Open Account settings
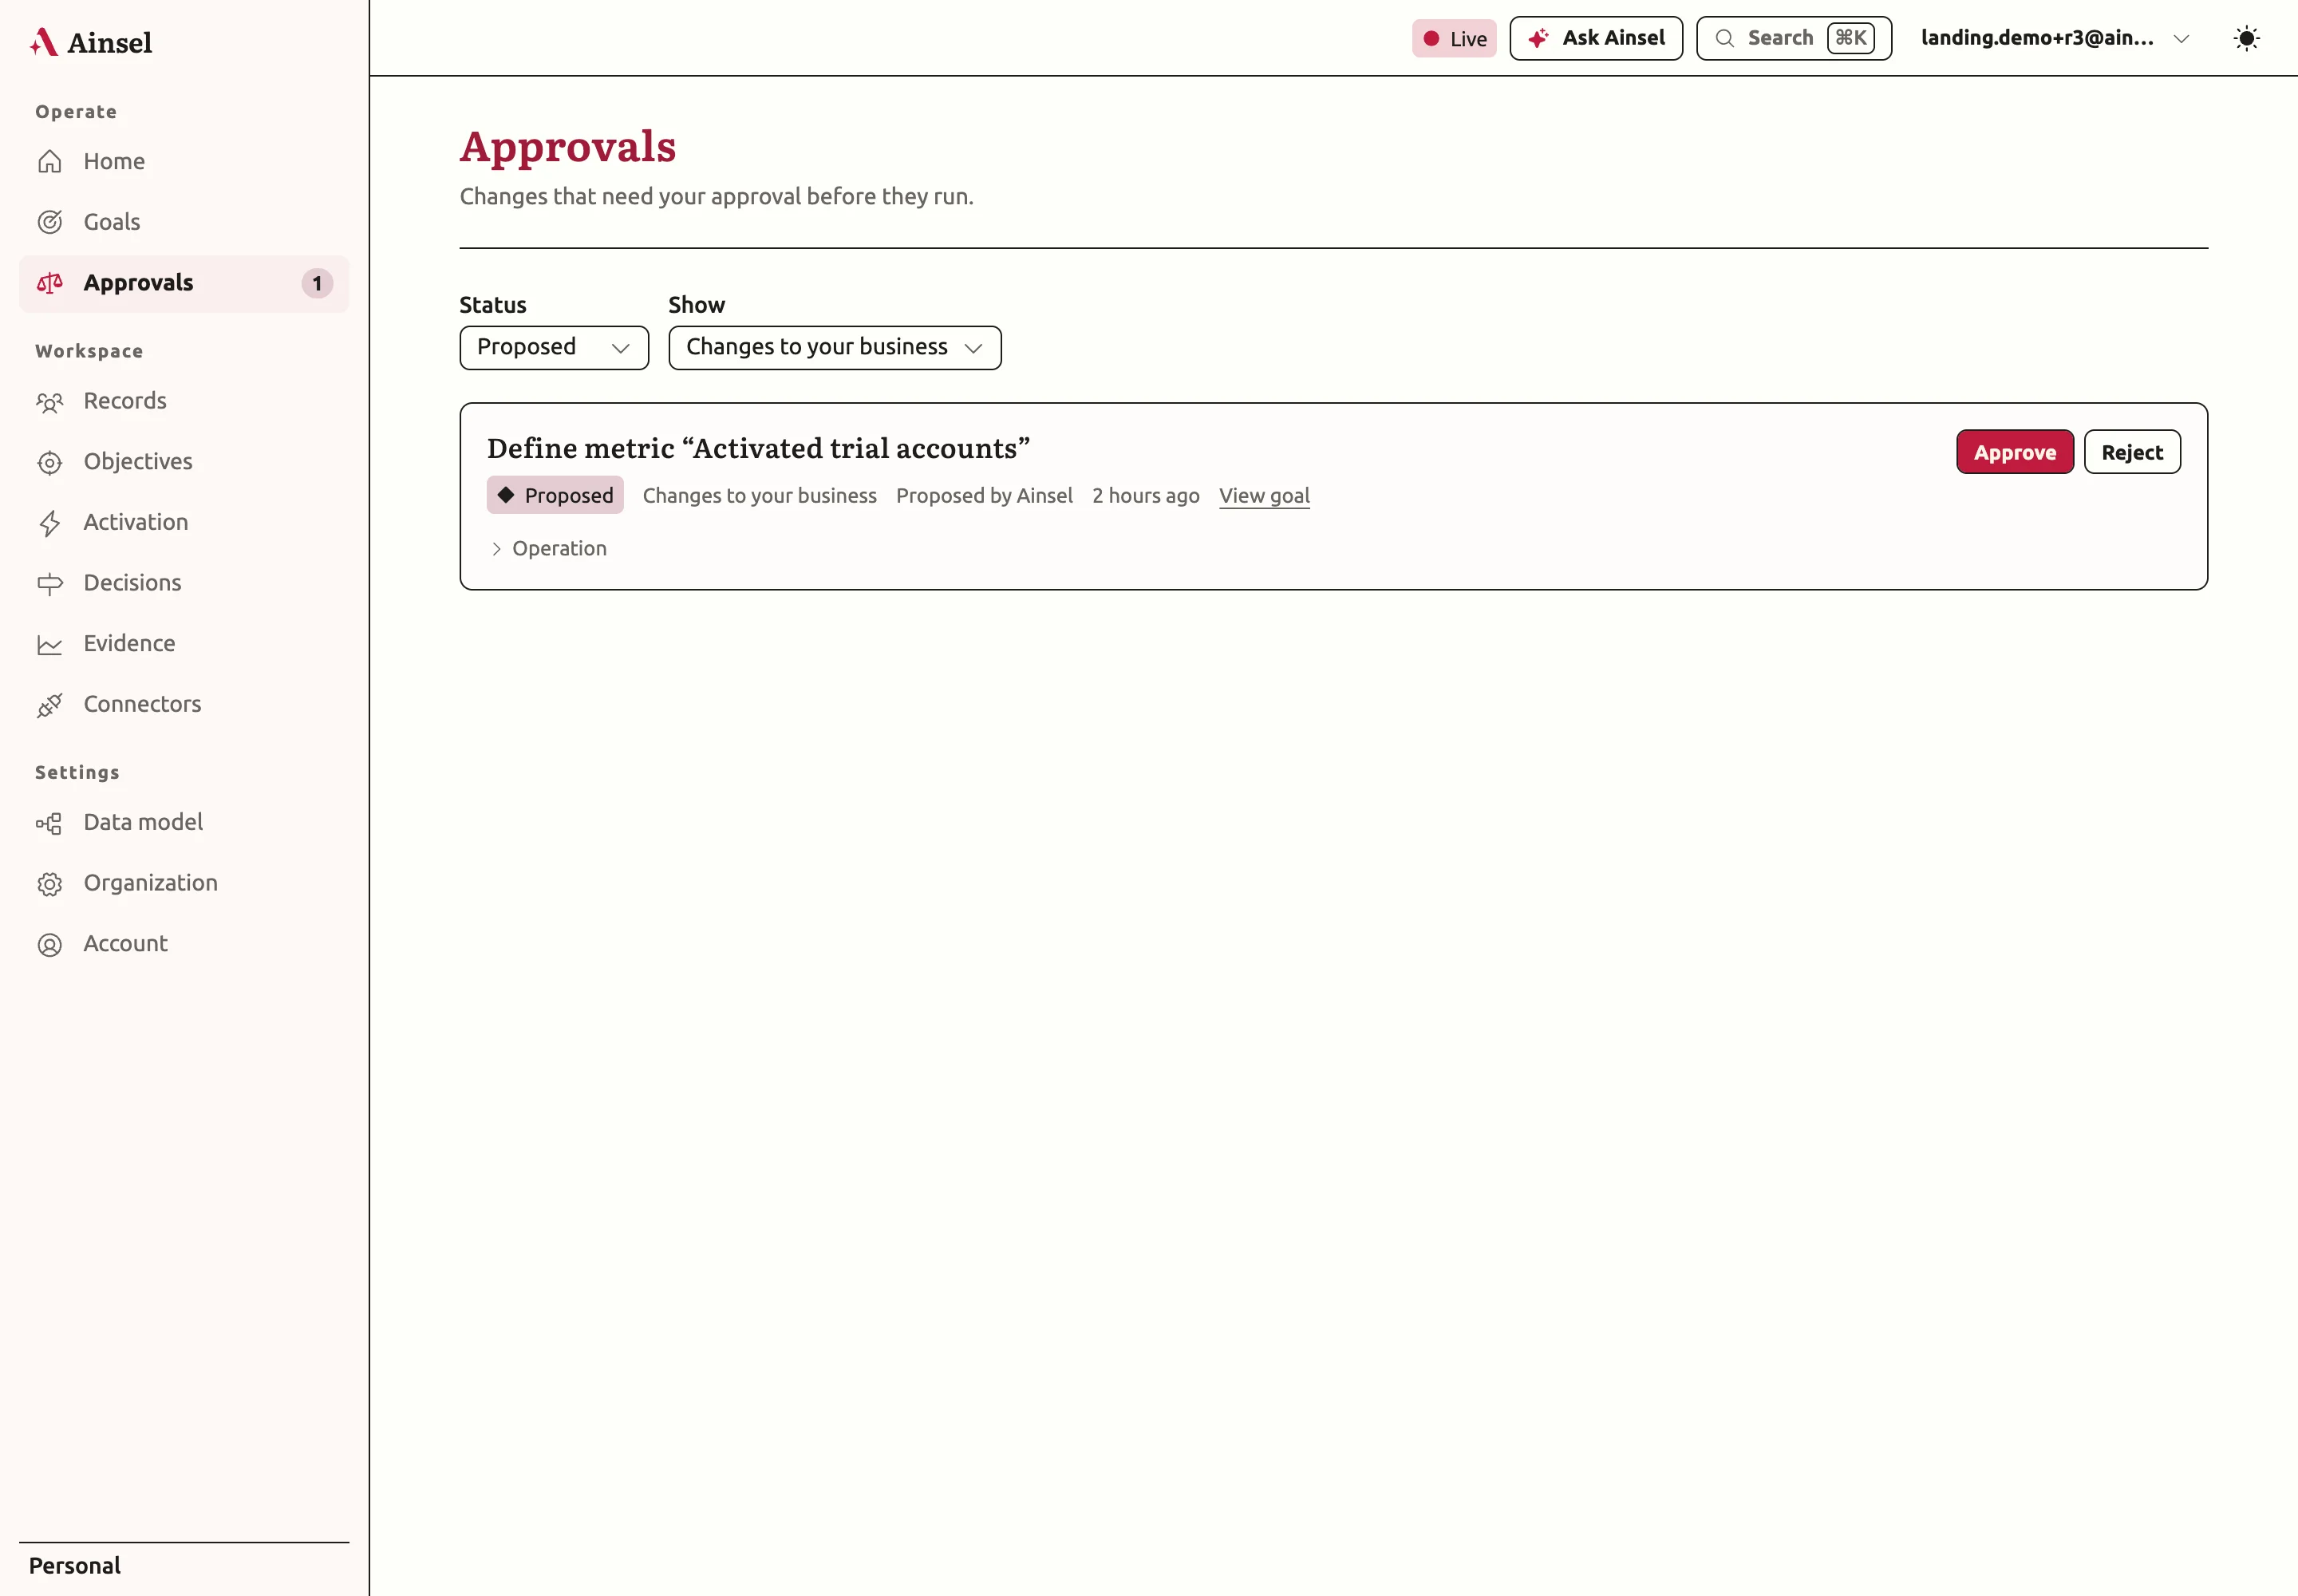2298x1596 pixels. click(x=184, y=944)
